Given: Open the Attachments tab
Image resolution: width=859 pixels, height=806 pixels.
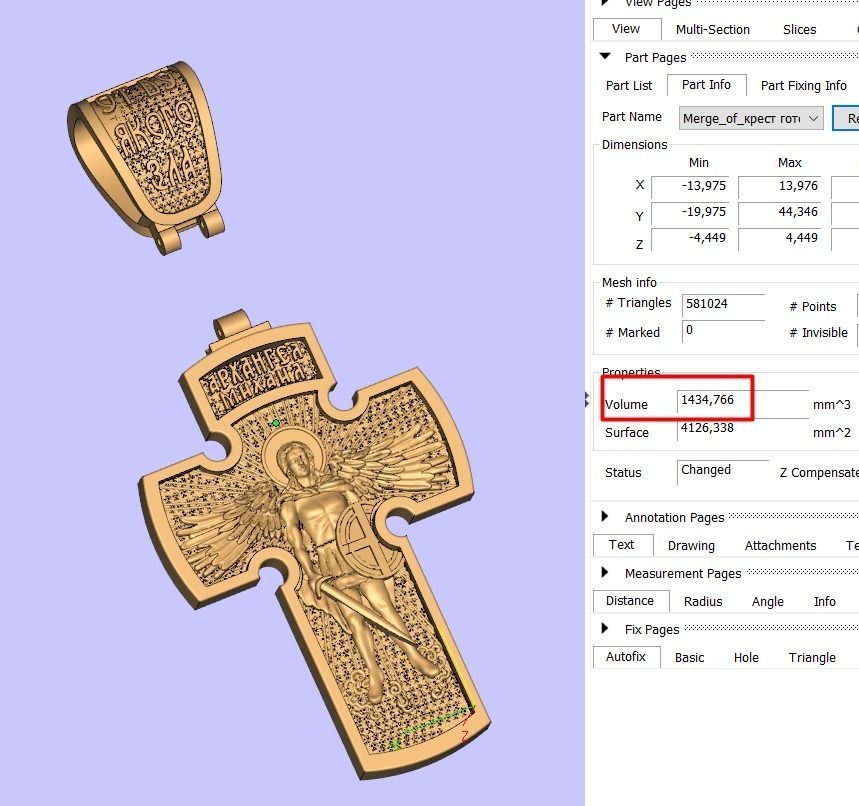Looking at the screenshot, I should point(780,546).
